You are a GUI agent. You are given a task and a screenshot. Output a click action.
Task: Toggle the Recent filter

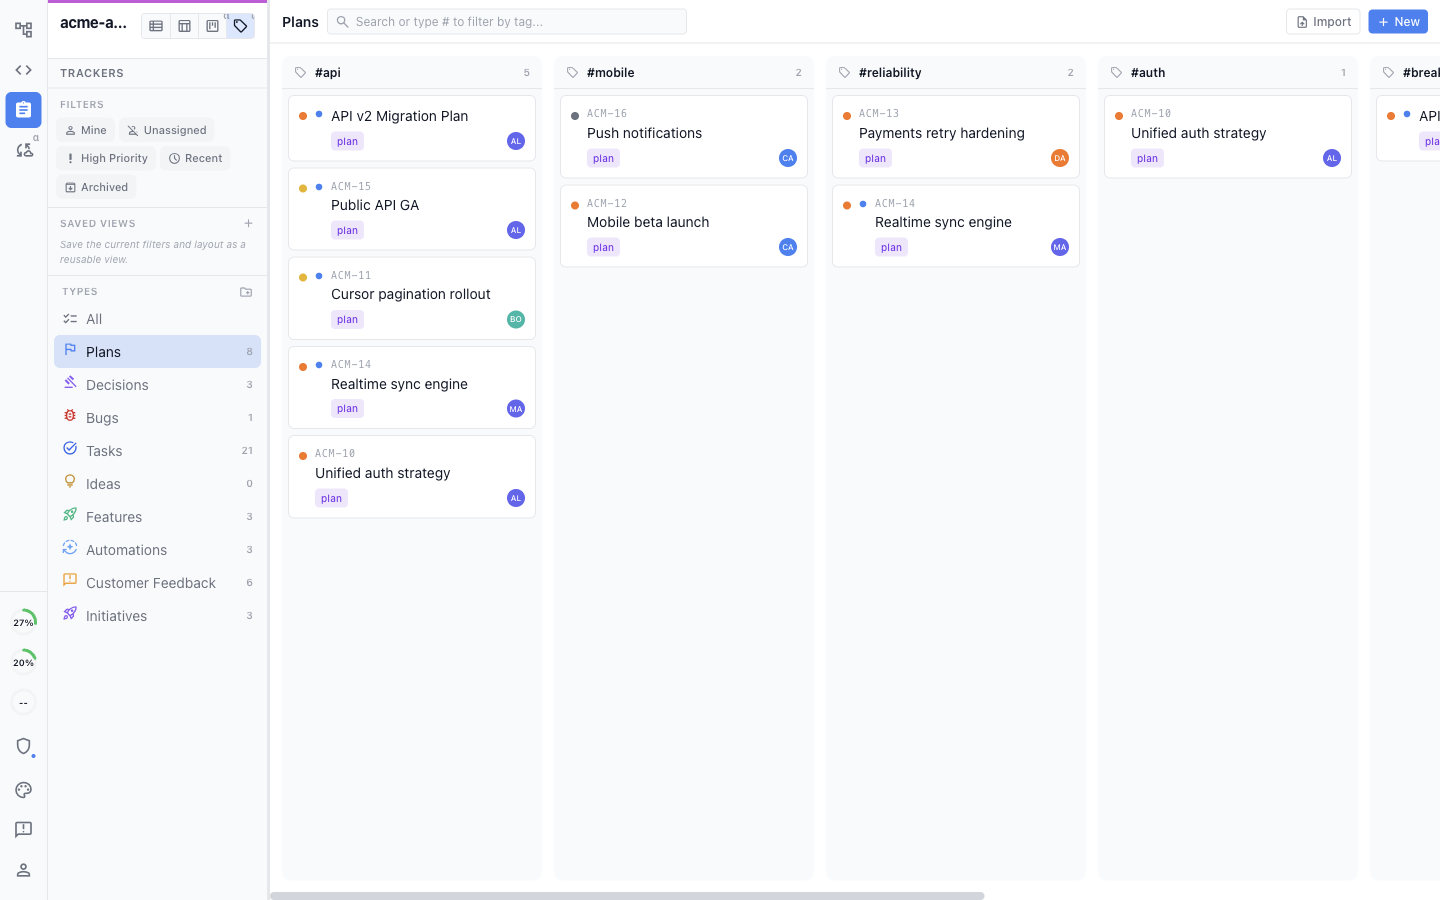click(x=195, y=158)
